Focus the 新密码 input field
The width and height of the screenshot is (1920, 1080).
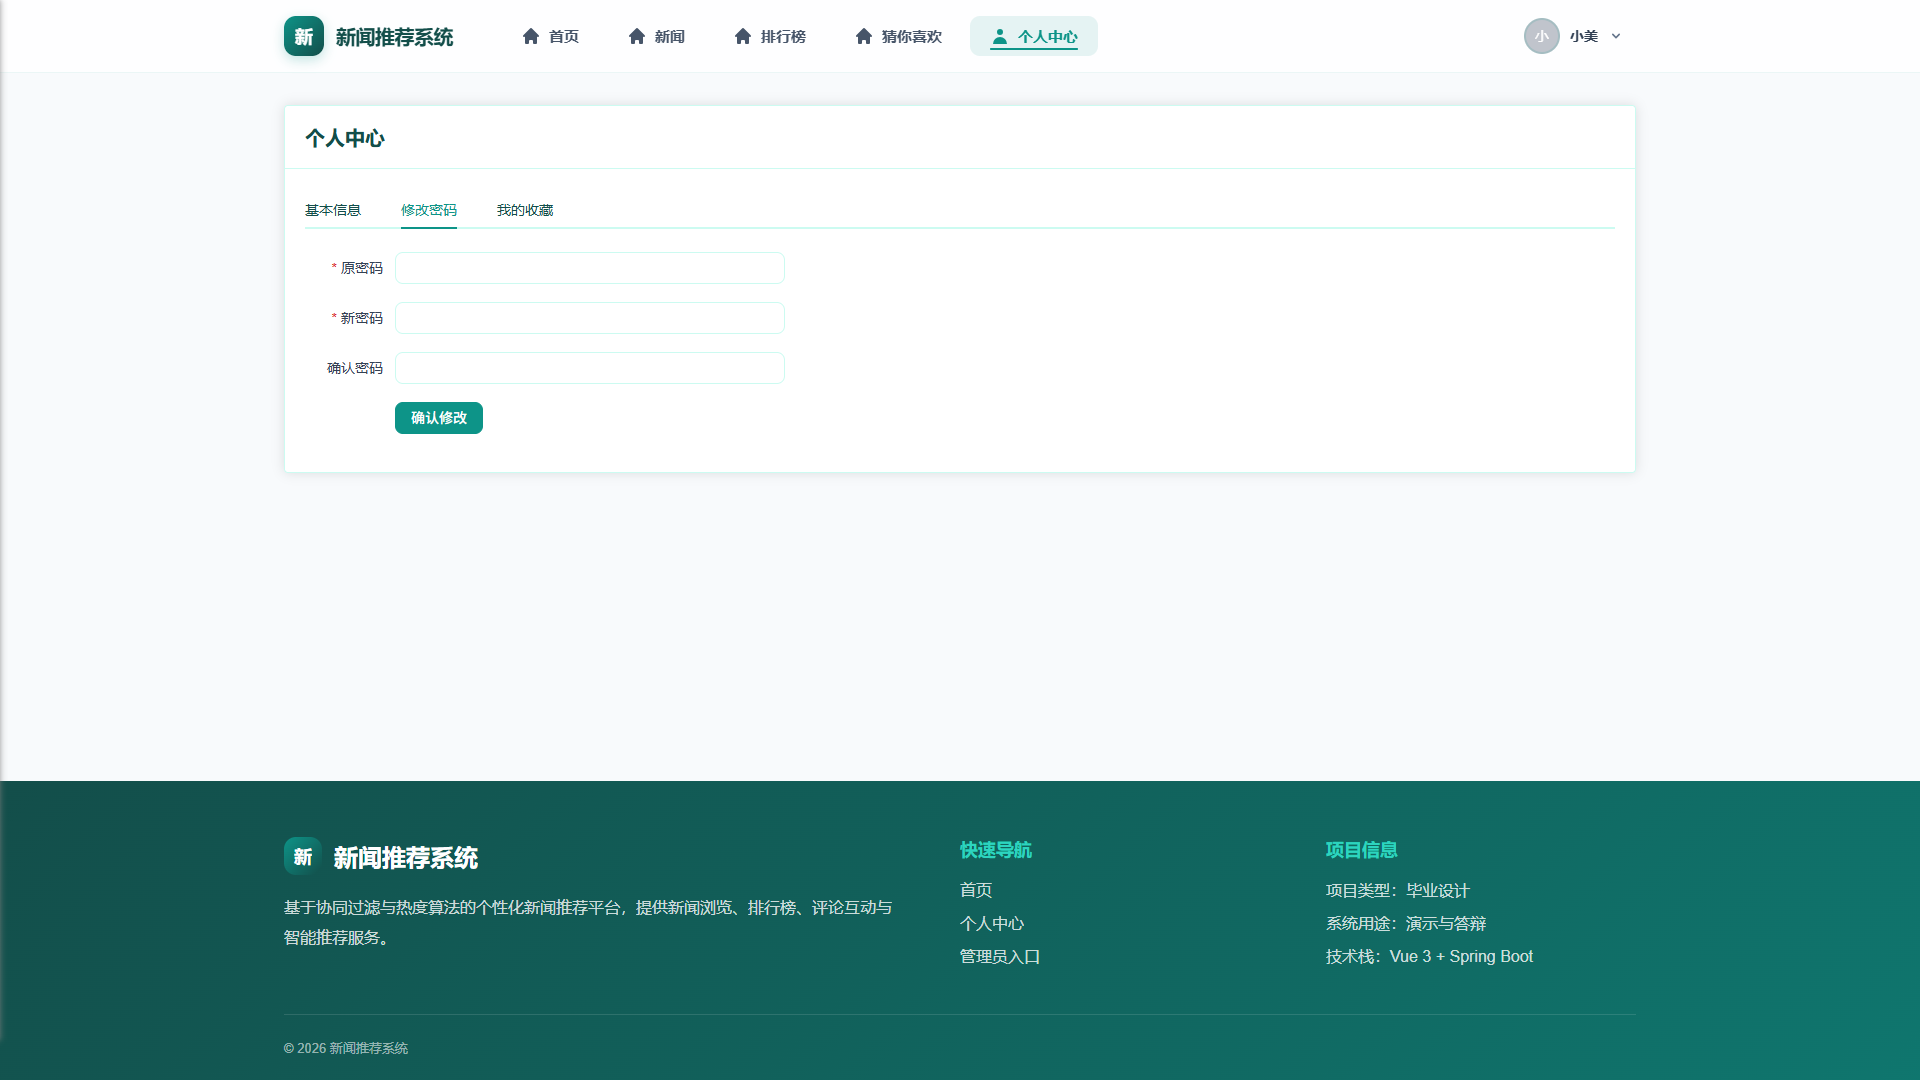(x=590, y=318)
